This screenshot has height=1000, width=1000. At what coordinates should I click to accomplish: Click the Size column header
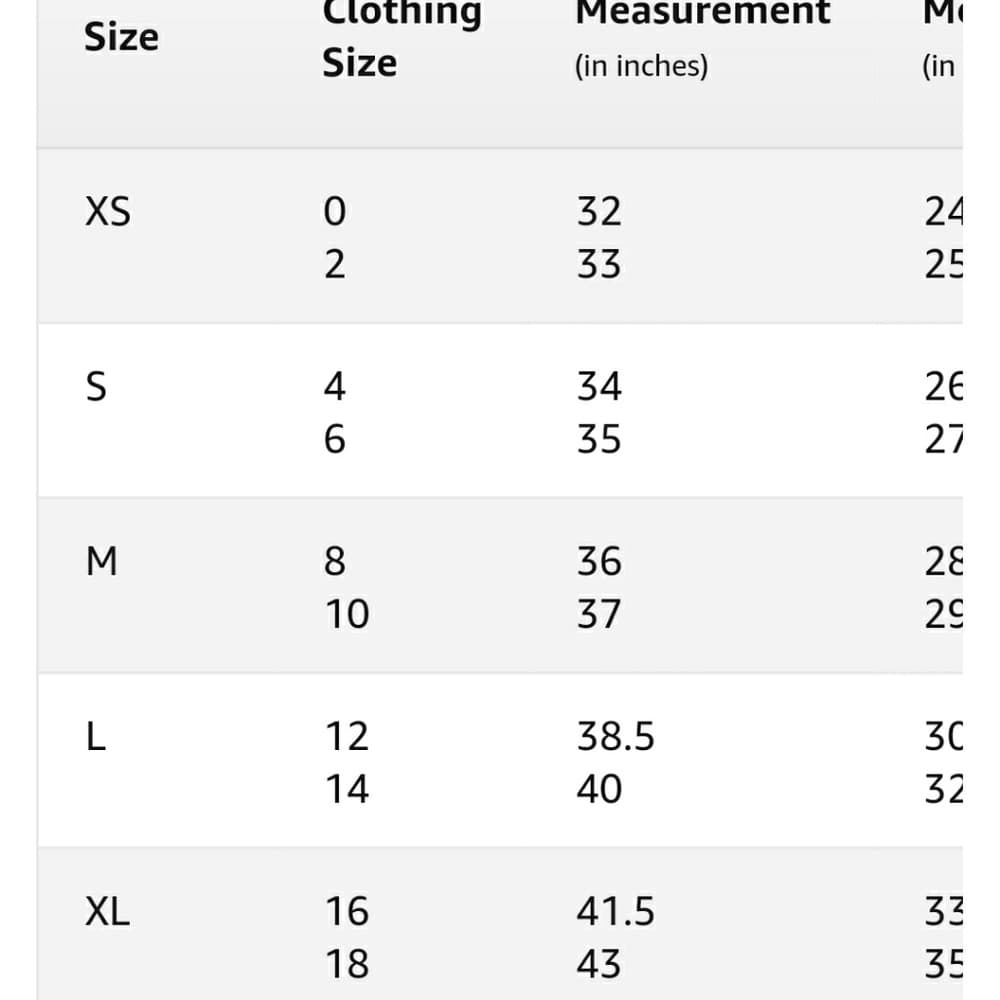tap(121, 38)
